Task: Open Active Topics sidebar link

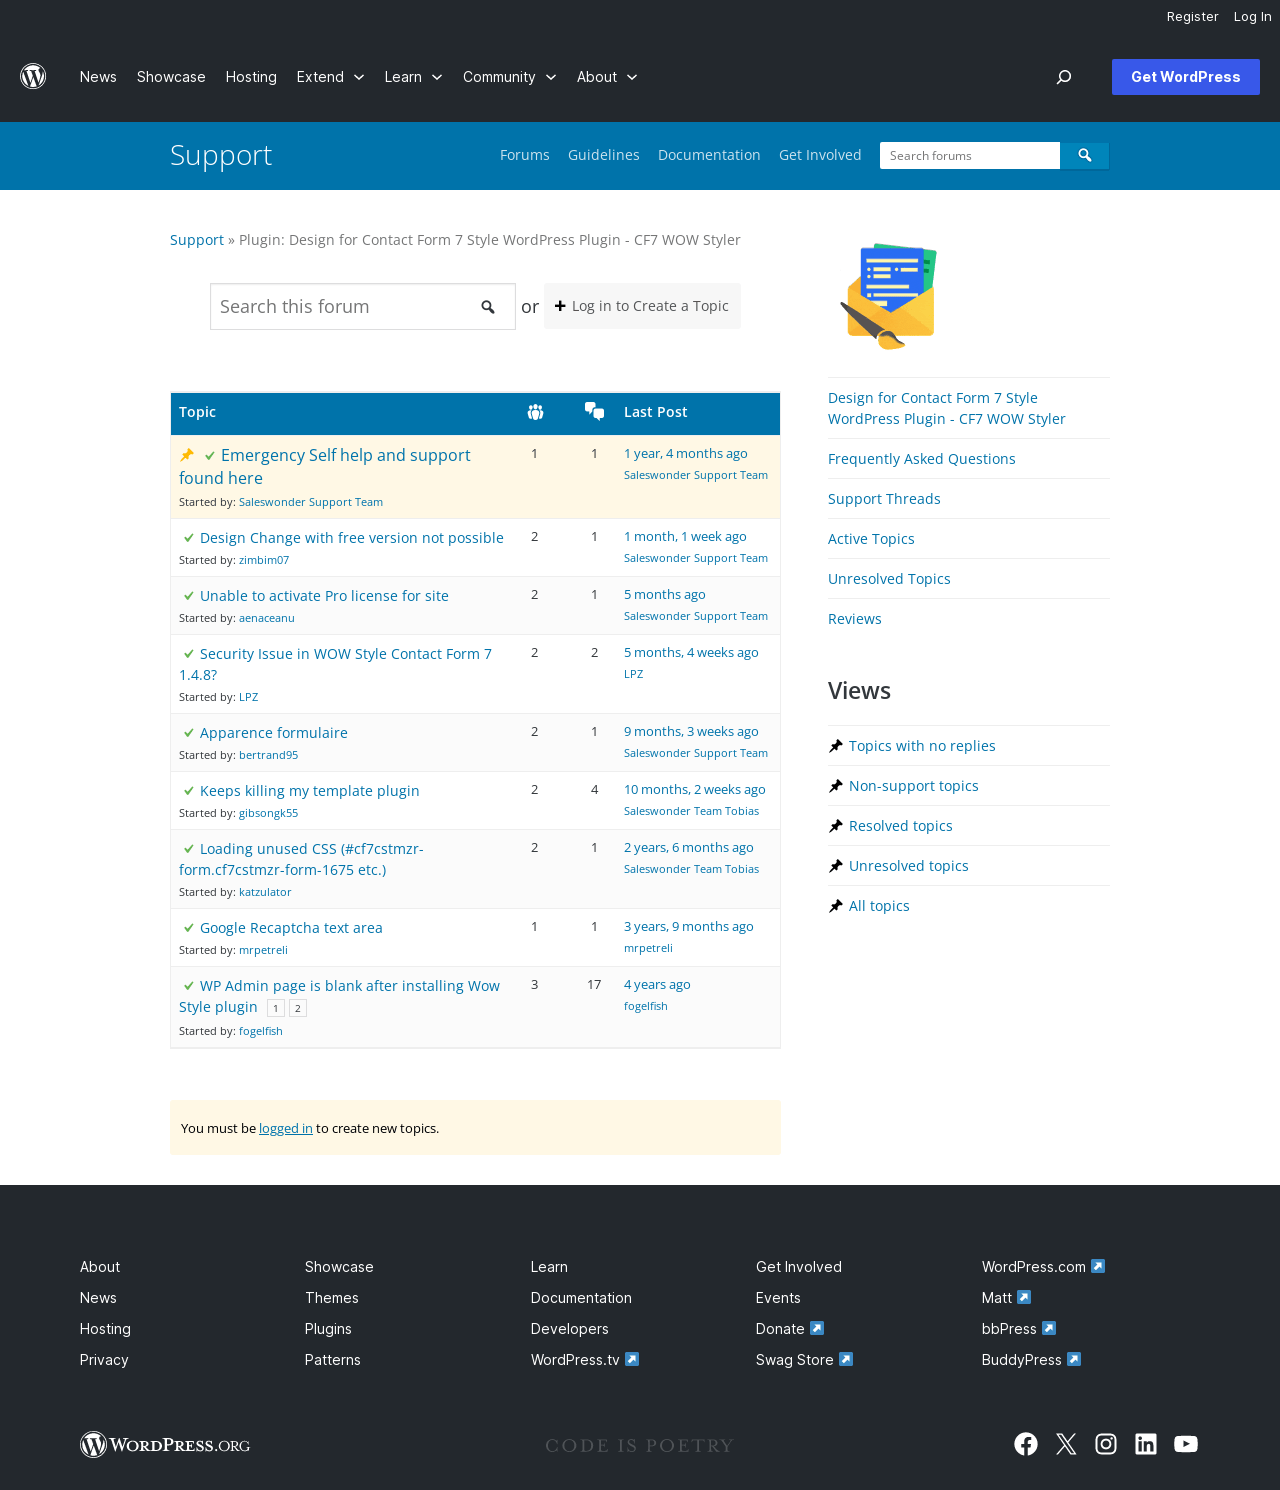Action: click(871, 539)
